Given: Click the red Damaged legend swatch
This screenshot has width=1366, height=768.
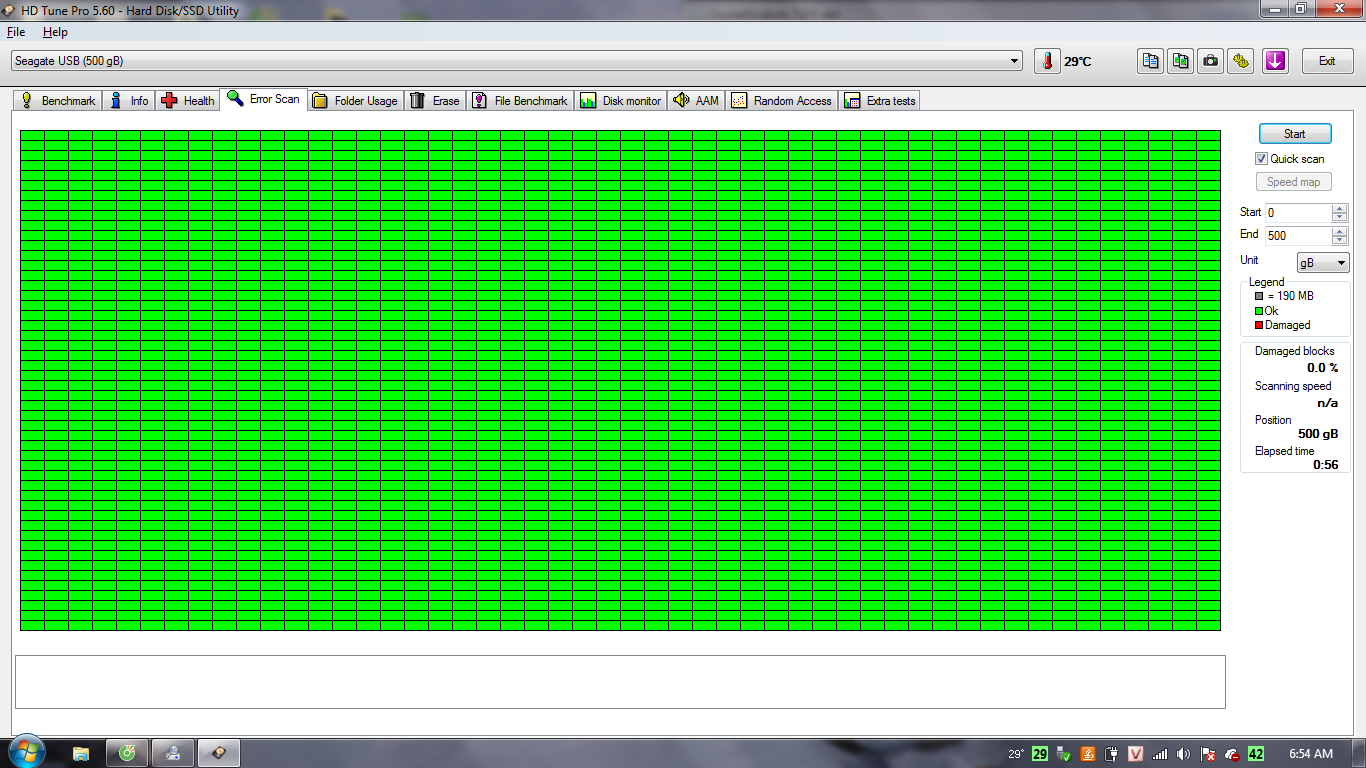Looking at the screenshot, I should tap(1259, 325).
